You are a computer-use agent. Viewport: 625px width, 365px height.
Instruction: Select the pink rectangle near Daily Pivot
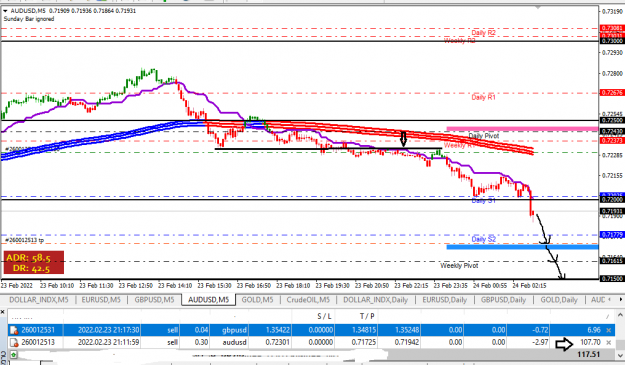pyautogui.click(x=522, y=129)
